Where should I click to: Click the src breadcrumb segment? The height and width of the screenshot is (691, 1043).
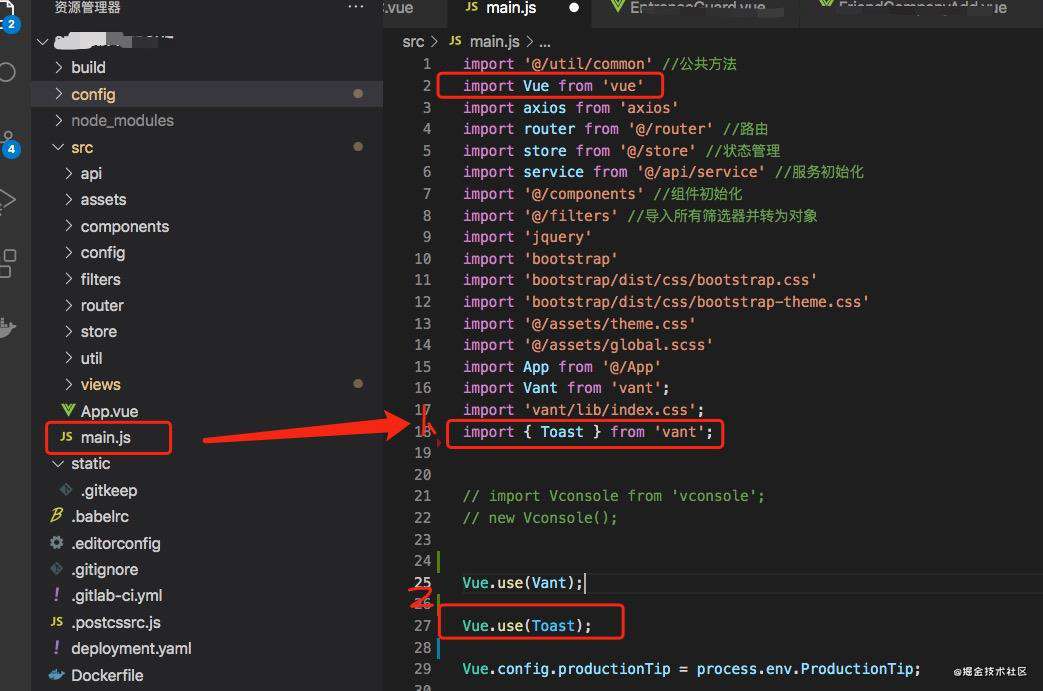click(413, 41)
